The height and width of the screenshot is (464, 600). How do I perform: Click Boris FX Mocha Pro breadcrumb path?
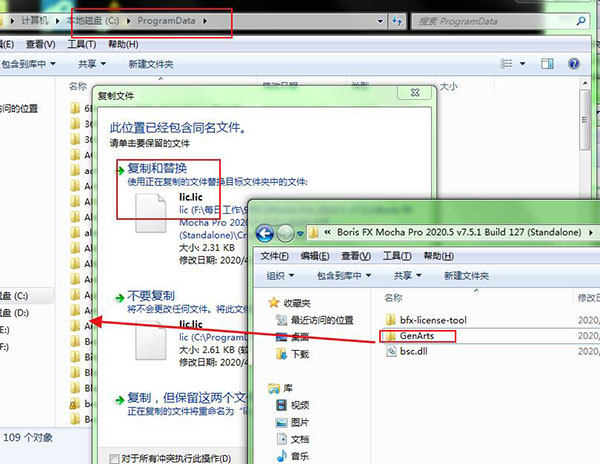459,232
